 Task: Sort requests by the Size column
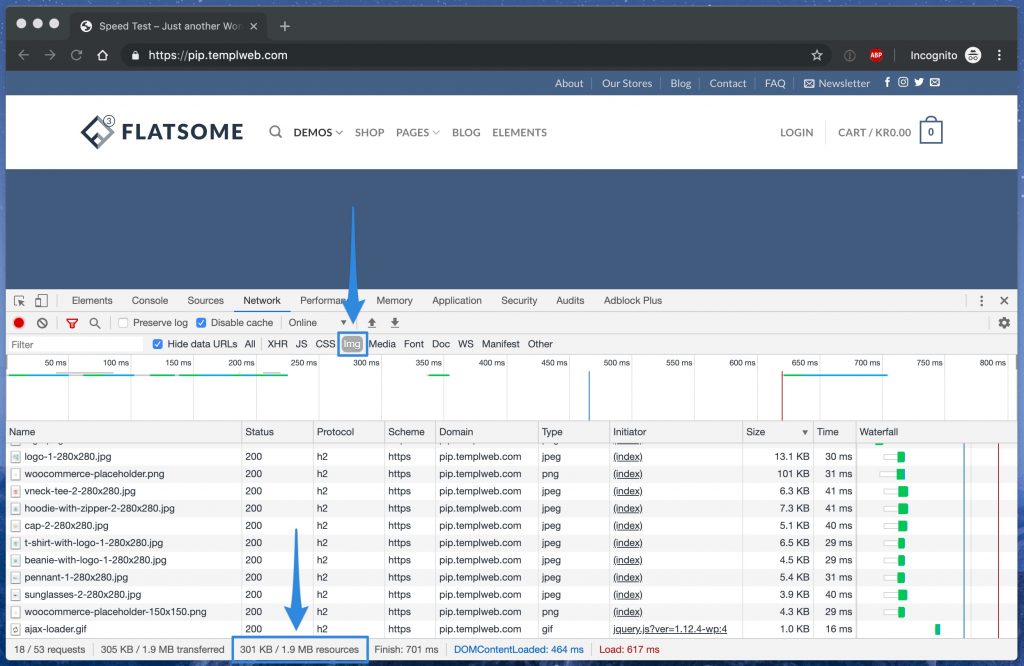[777, 432]
